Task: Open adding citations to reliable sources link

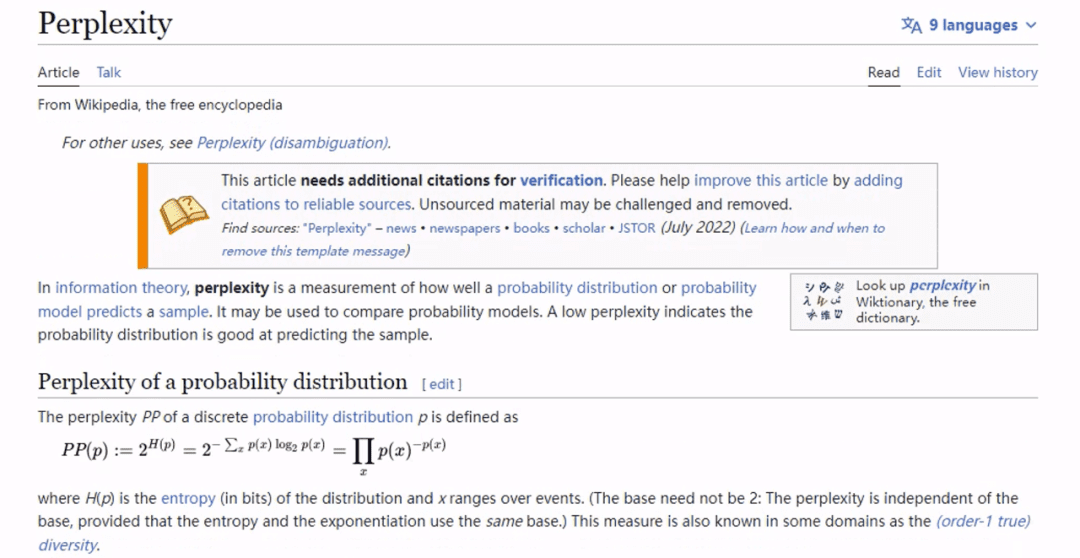Action: 315,205
